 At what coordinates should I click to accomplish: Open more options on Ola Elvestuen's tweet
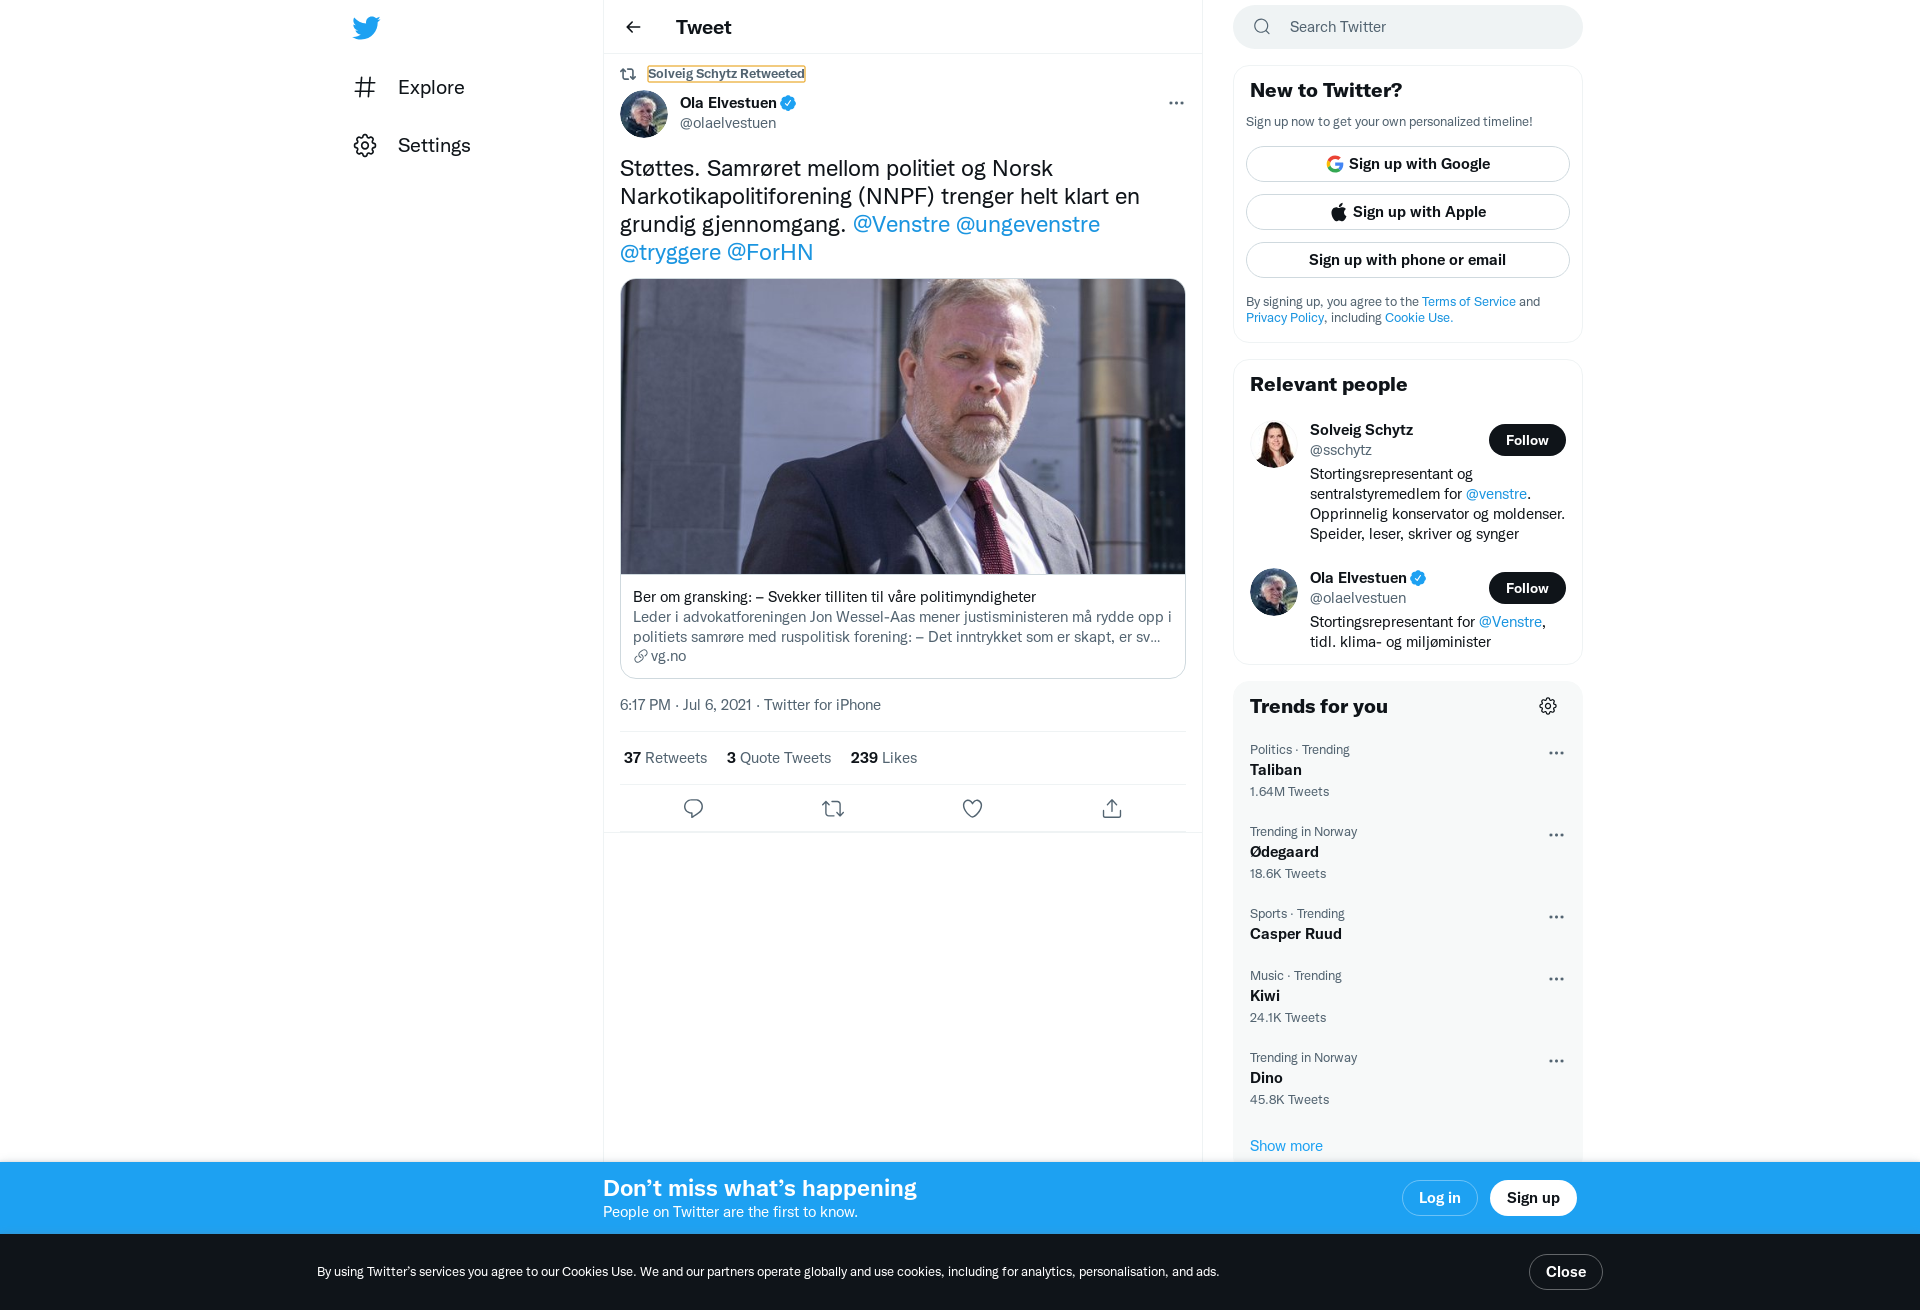click(1176, 103)
